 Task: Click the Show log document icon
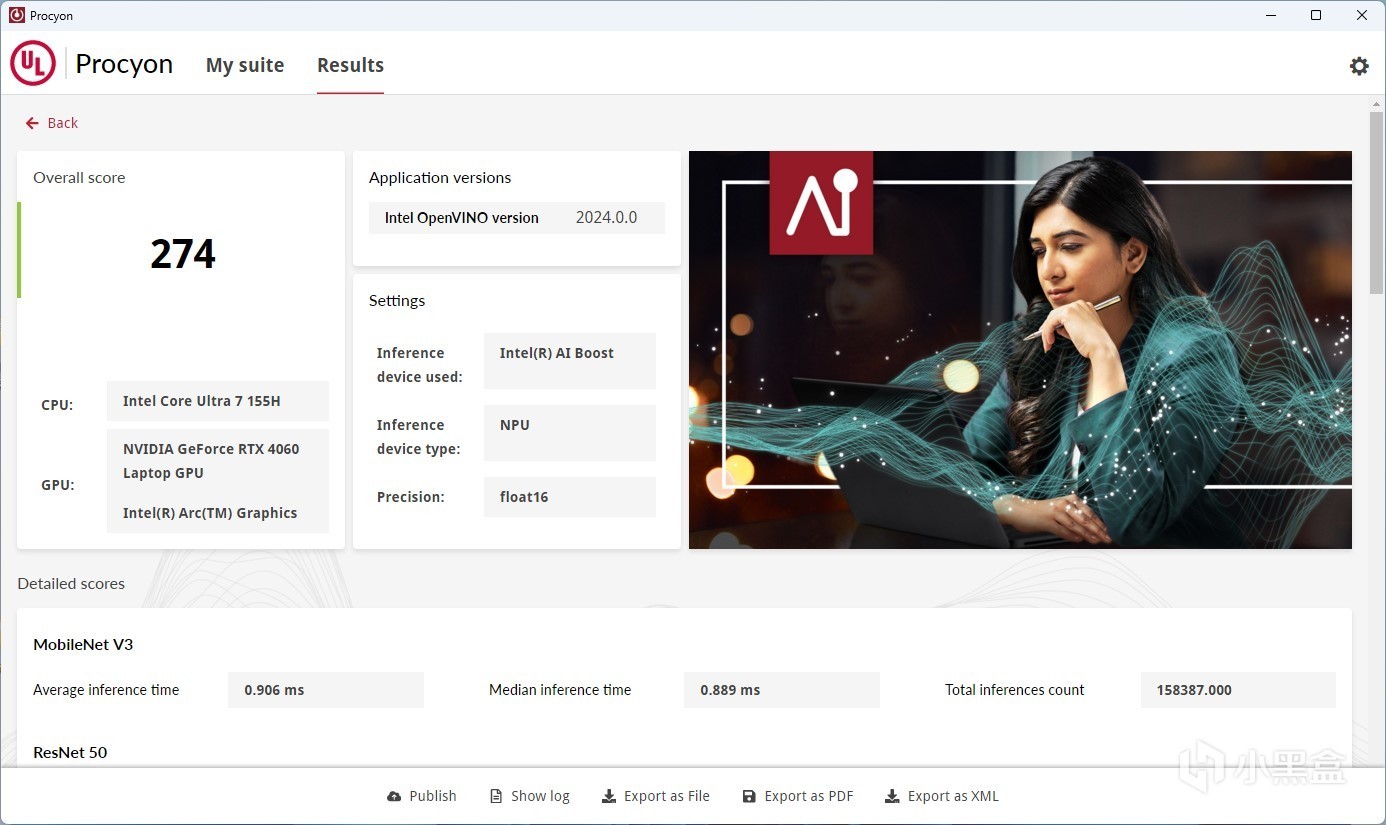click(495, 796)
